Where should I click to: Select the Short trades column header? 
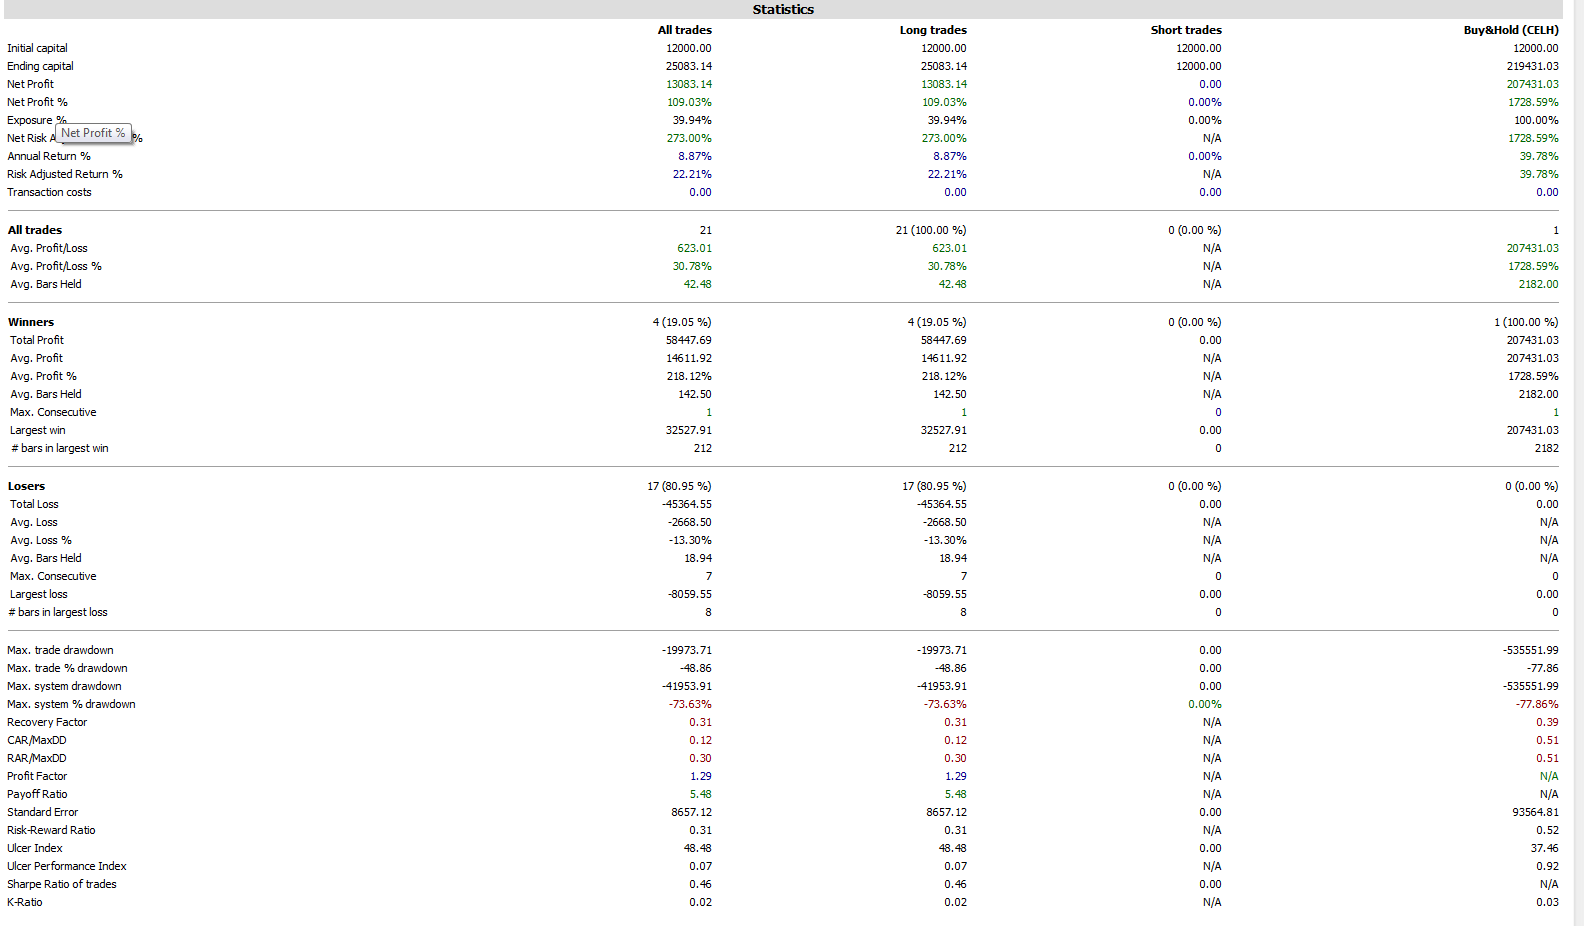tap(1186, 30)
